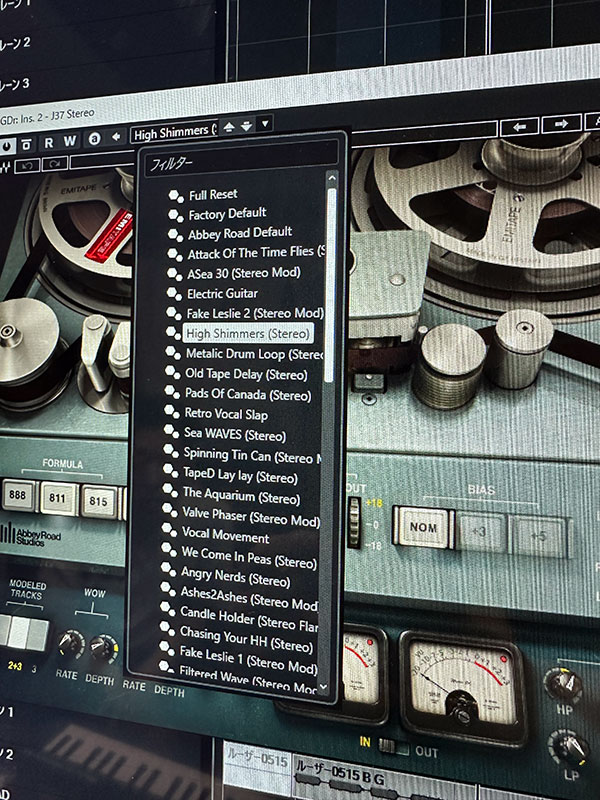The height and width of the screenshot is (800, 600).
Task: Click the Waves redo curved-arrow button
Action: pyautogui.click(x=55, y=164)
